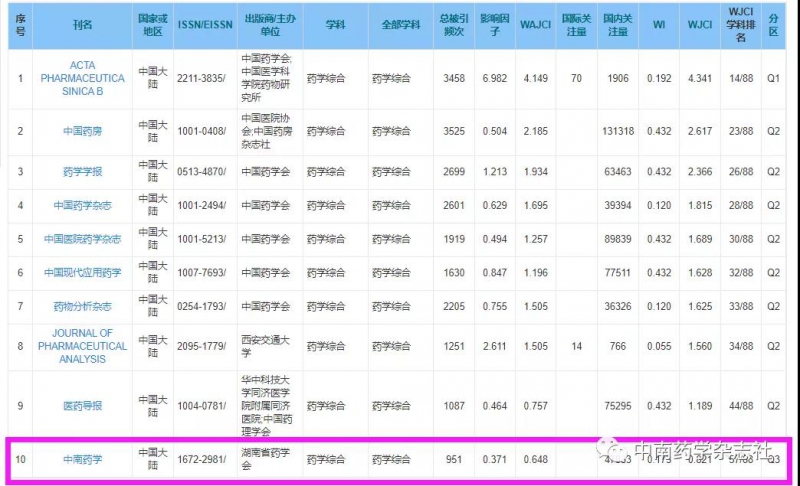
Task: Click the 国际关注量 column header
Action: (x=577, y=24)
